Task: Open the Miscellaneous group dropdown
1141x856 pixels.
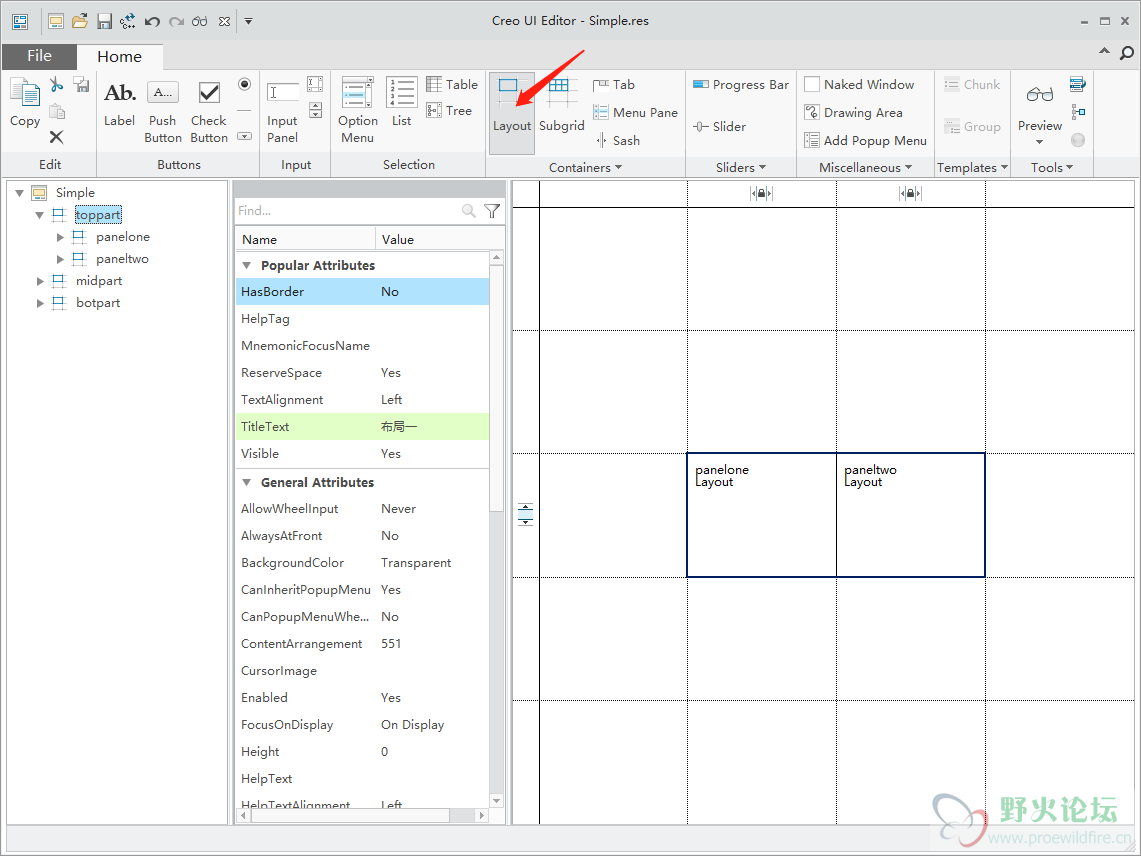Action: (865, 167)
